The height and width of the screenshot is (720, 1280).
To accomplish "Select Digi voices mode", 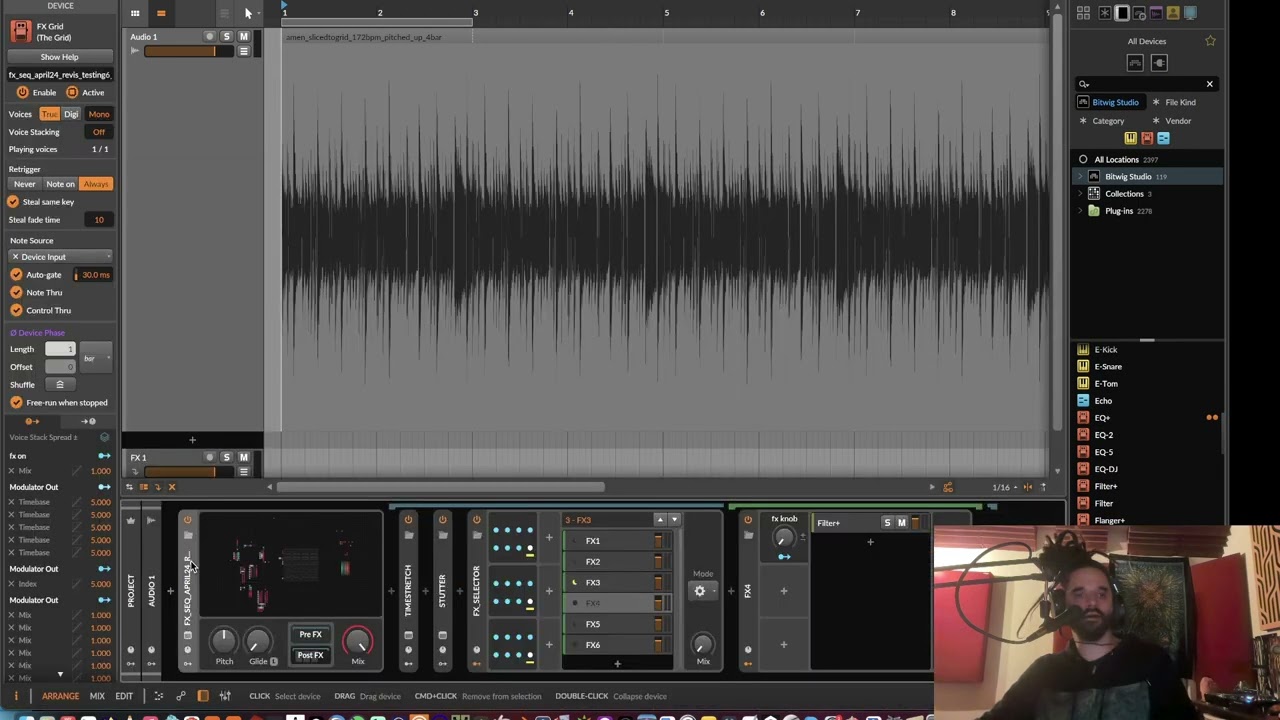I will 71,114.
